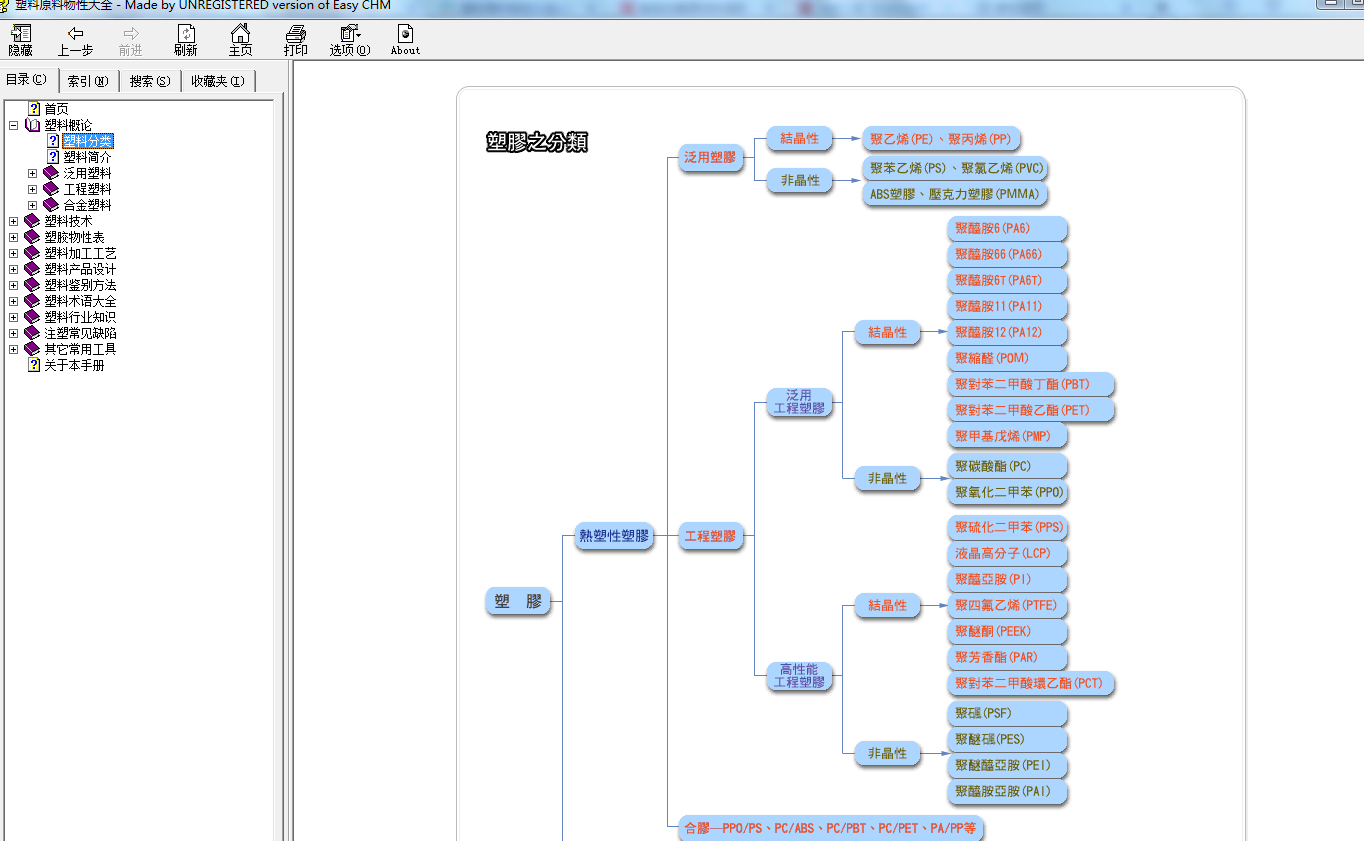Click the book icon beside 塑料技术
The image size is (1364, 841).
(32, 221)
